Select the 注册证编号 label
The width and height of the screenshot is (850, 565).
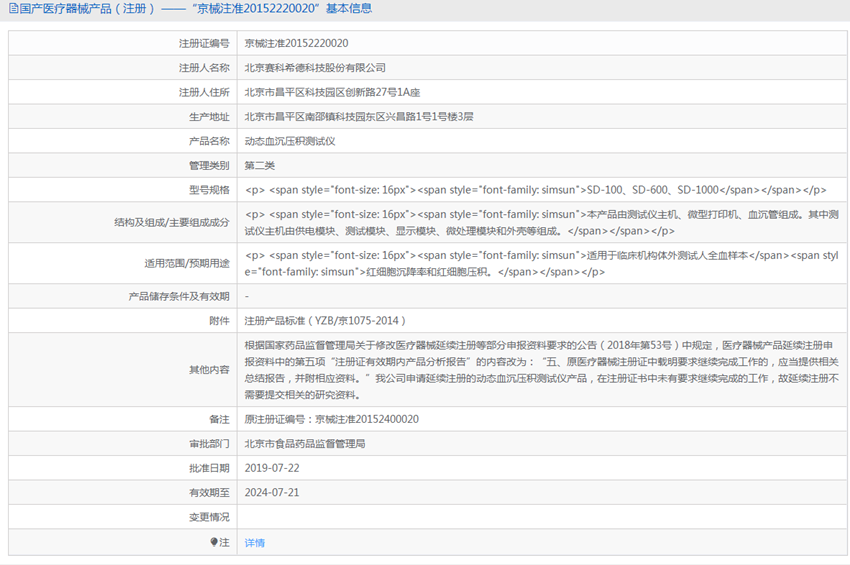(204, 43)
